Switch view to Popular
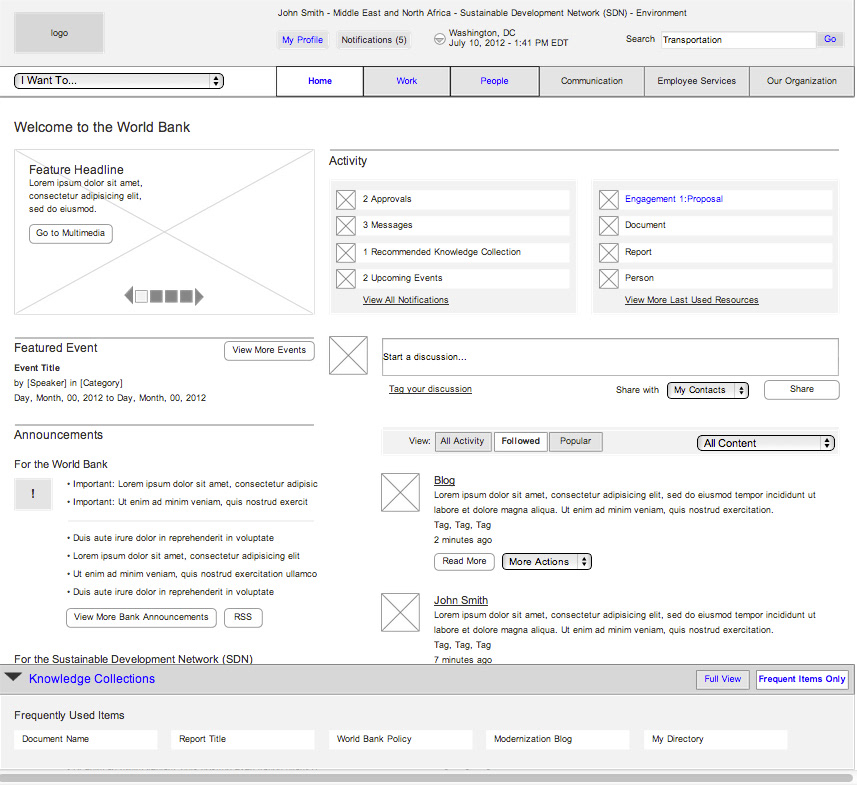The image size is (857, 785). click(576, 441)
